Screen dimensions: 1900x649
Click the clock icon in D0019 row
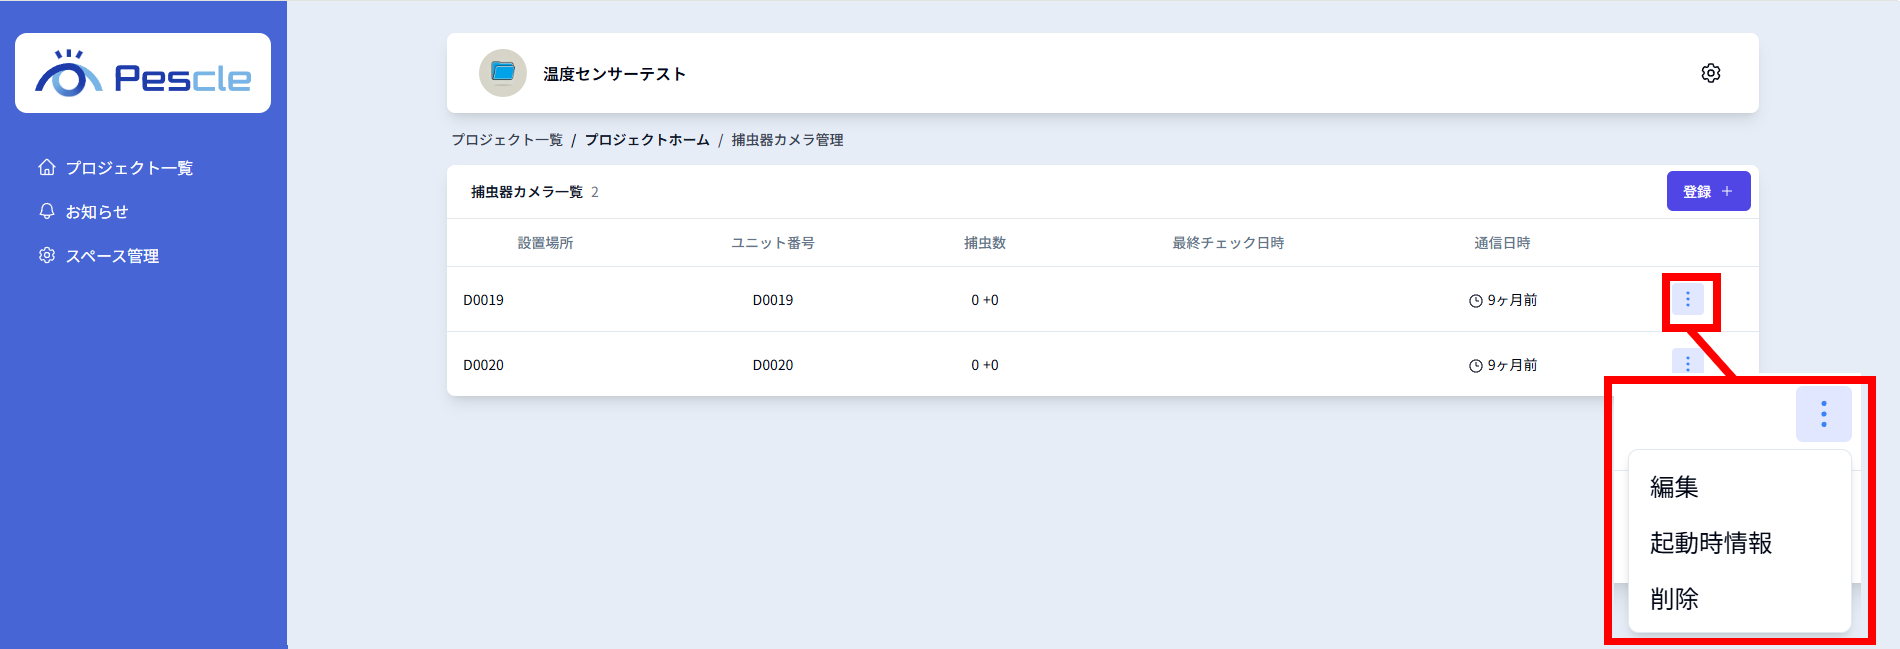coord(1475,301)
